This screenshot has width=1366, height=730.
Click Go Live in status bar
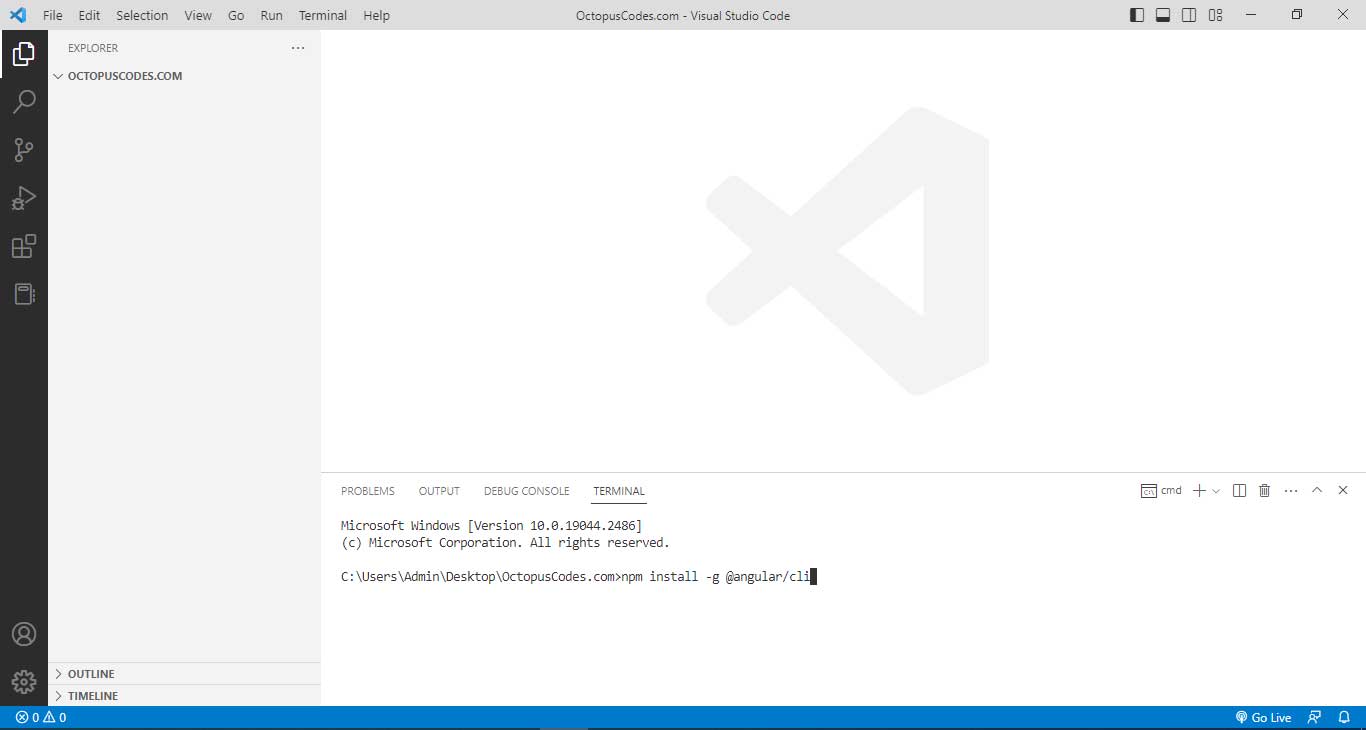[1263, 718]
